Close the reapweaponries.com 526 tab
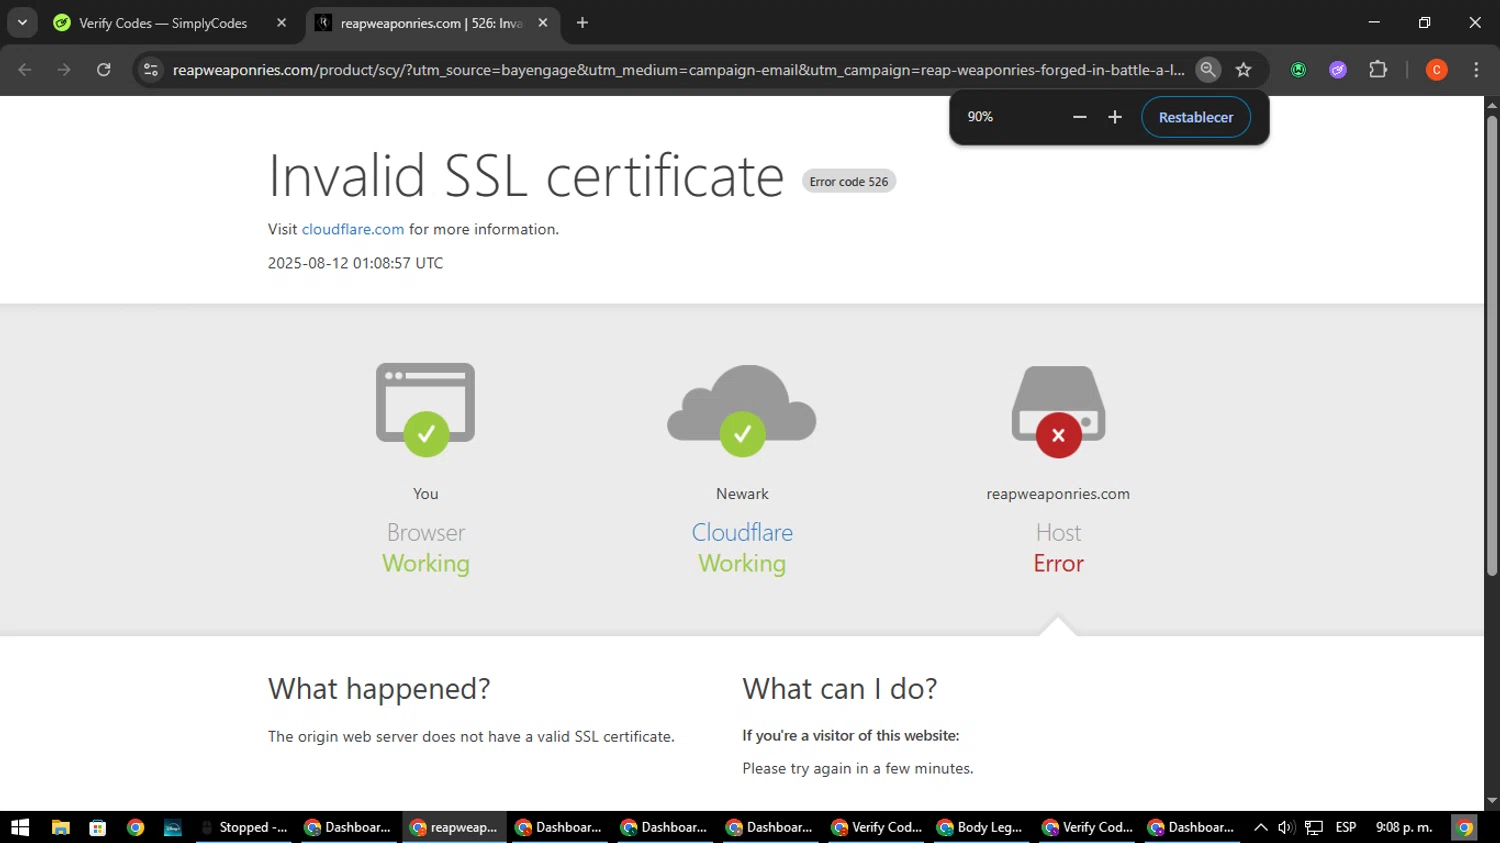Viewport: 1500px width, 843px height. (543, 23)
